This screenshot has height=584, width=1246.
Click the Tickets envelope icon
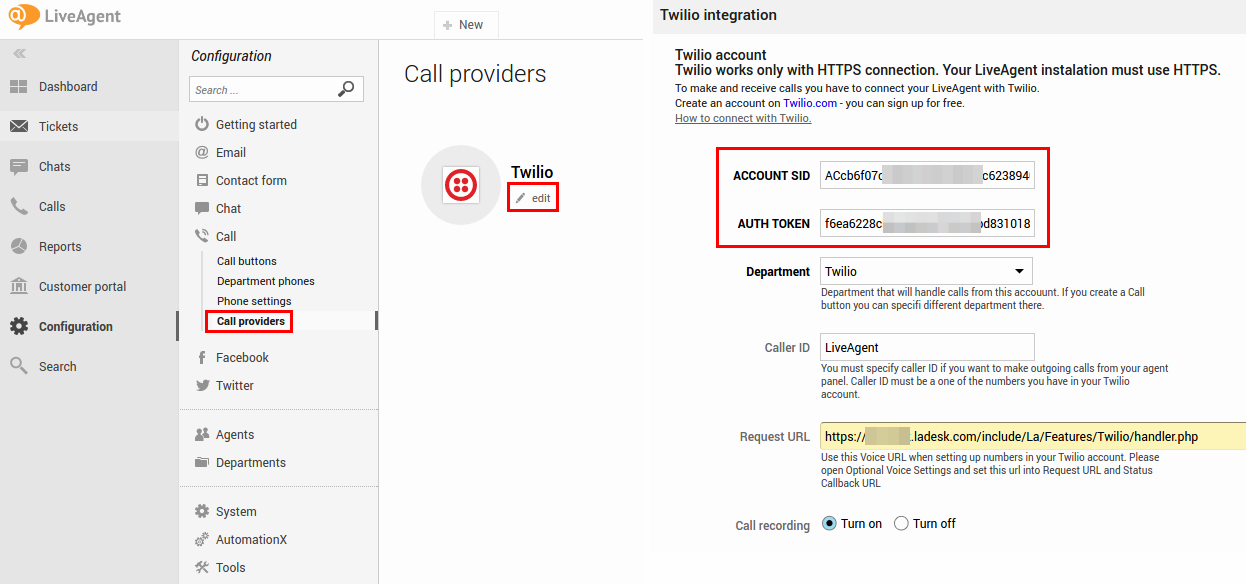[x=19, y=127]
